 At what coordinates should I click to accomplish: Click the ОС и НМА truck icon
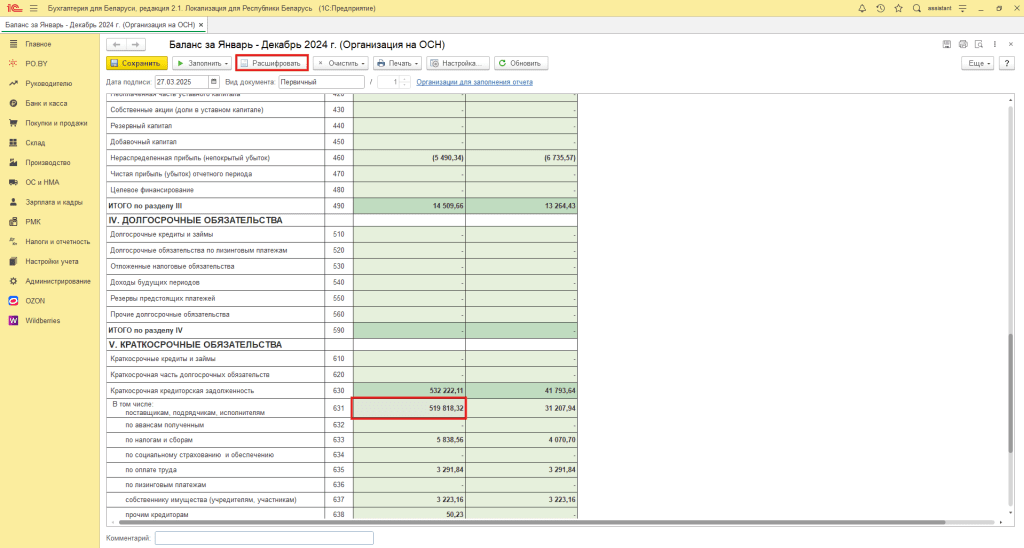tap(13, 182)
